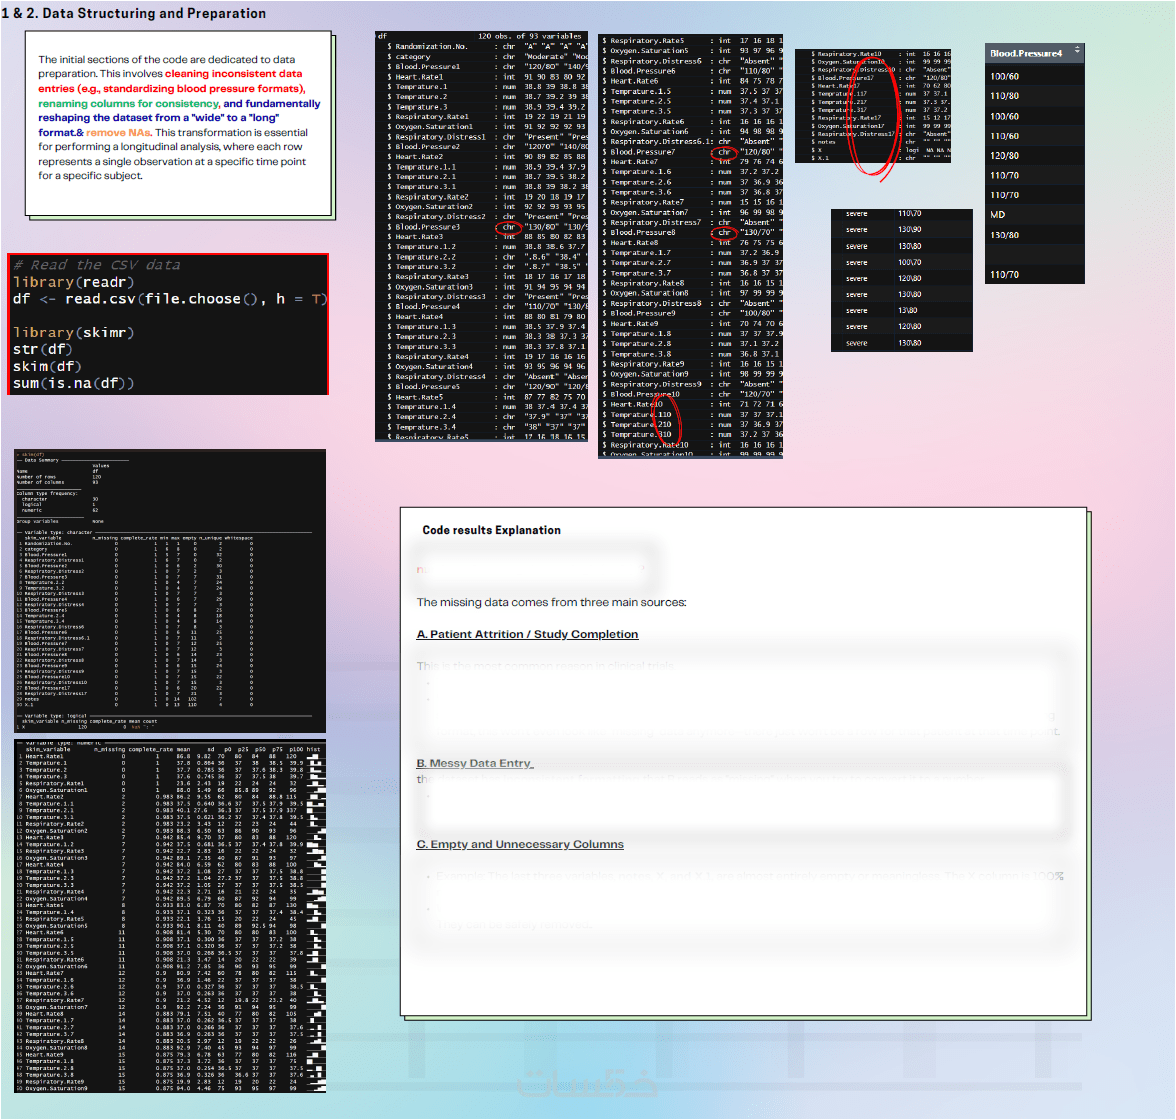This screenshot has width=1176, height=1120.
Task: Click the $ Blood.Pressure1 row in str output
Action: 484,67
